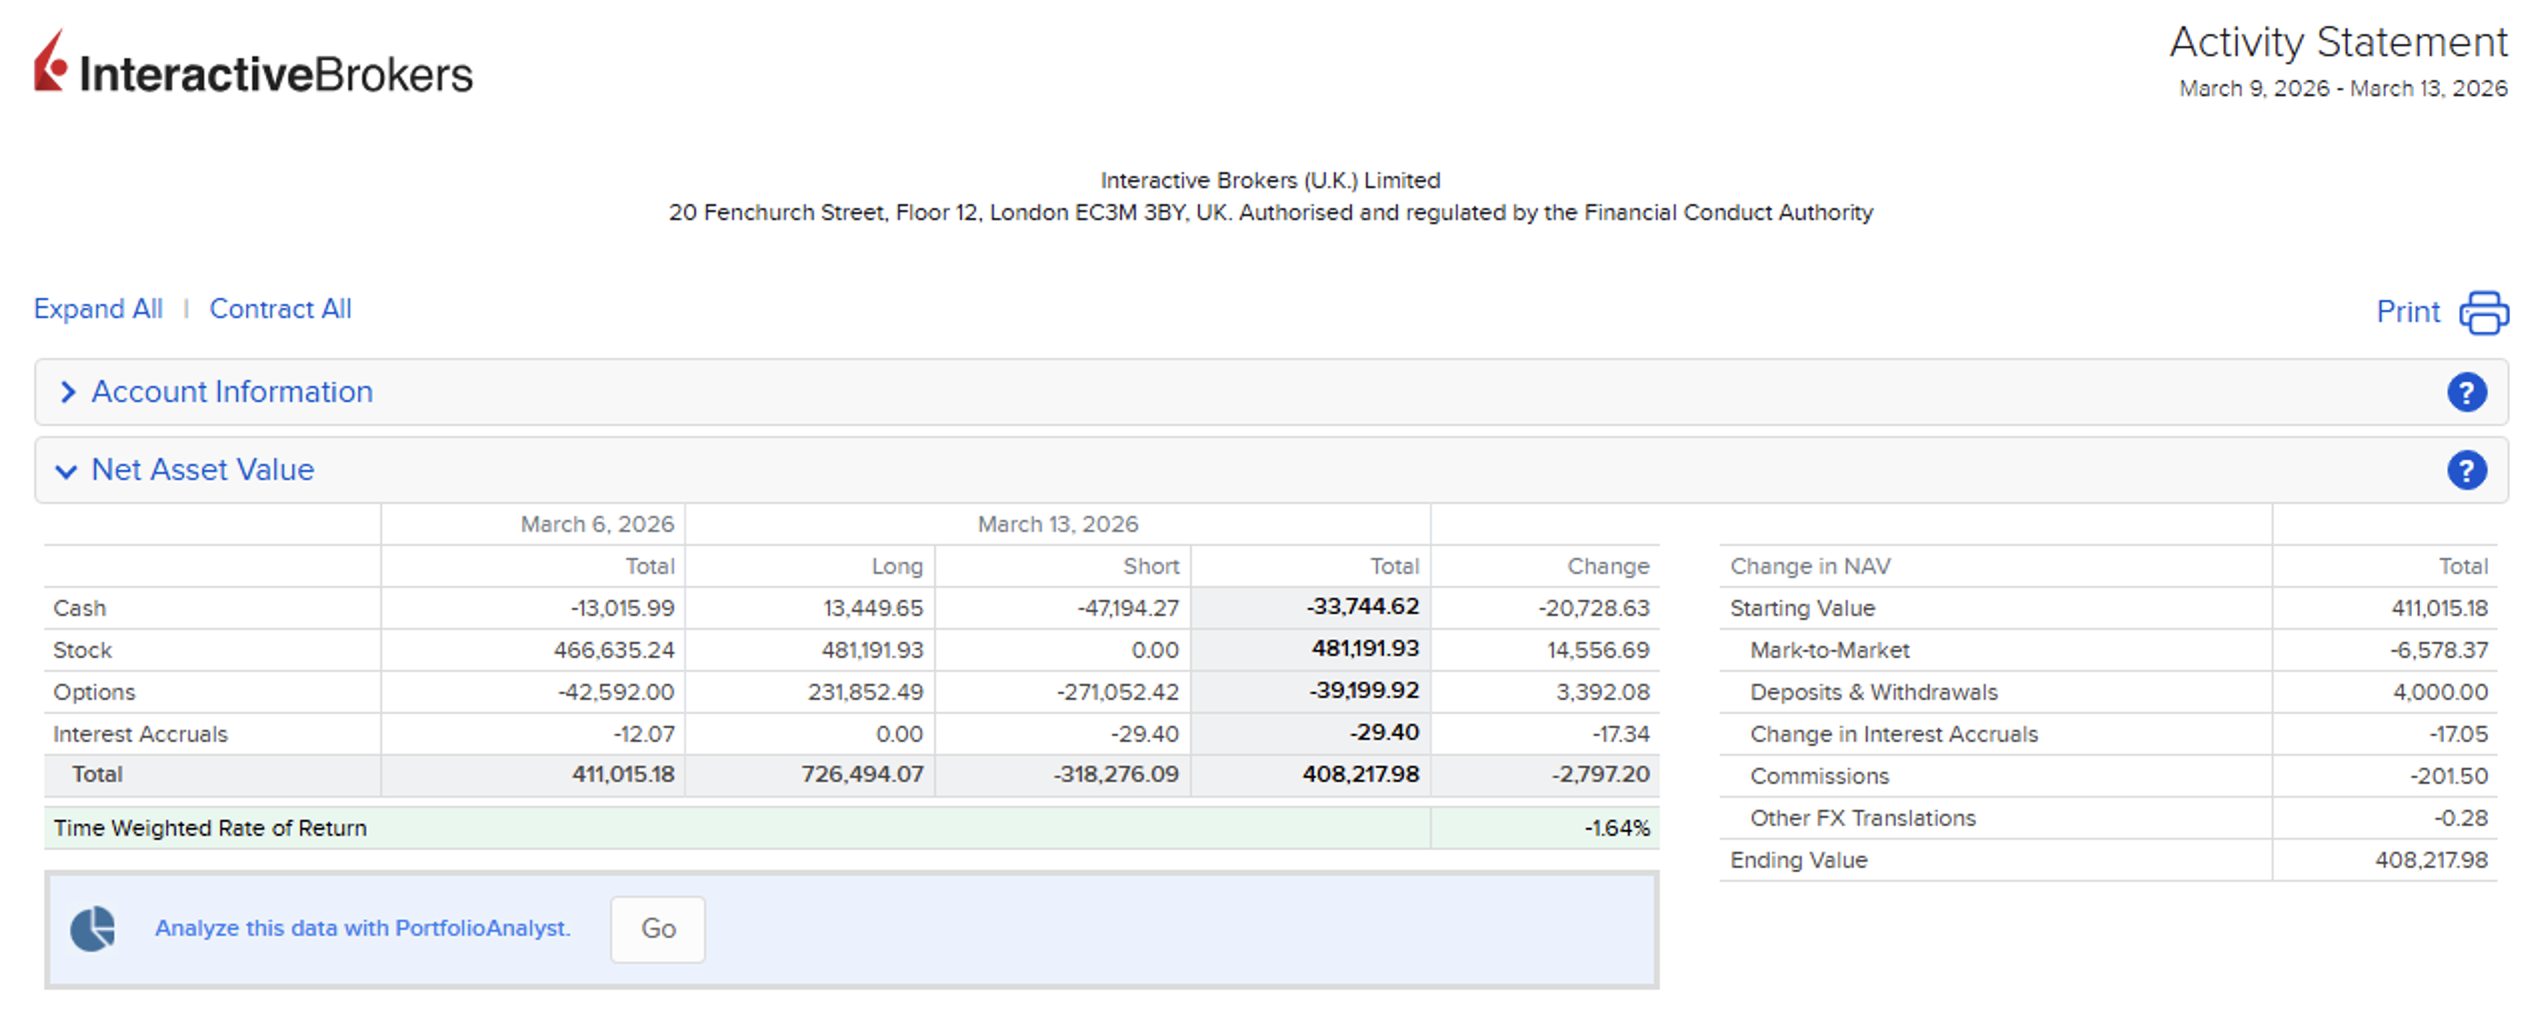Open help for Account Information section
Image resolution: width=2528 pixels, height=1014 pixels.
point(2465,392)
